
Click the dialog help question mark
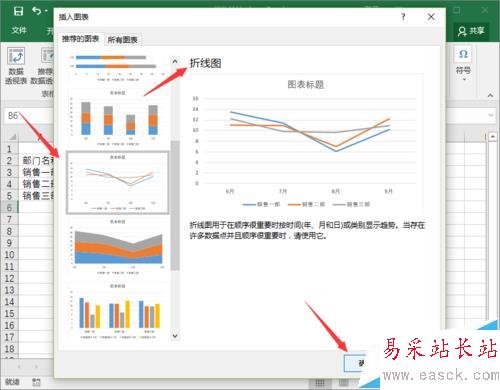[x=403, y=17]
